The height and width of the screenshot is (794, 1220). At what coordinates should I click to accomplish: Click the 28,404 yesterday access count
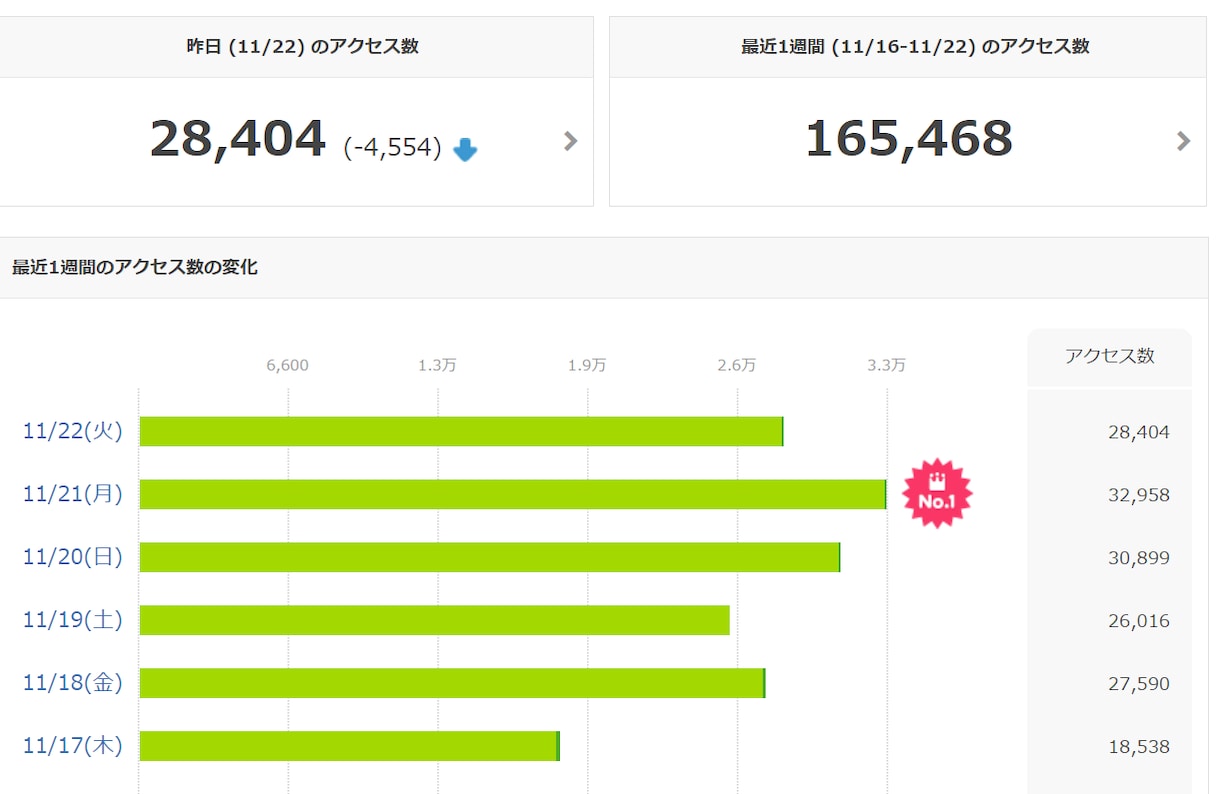click(238, 139)
